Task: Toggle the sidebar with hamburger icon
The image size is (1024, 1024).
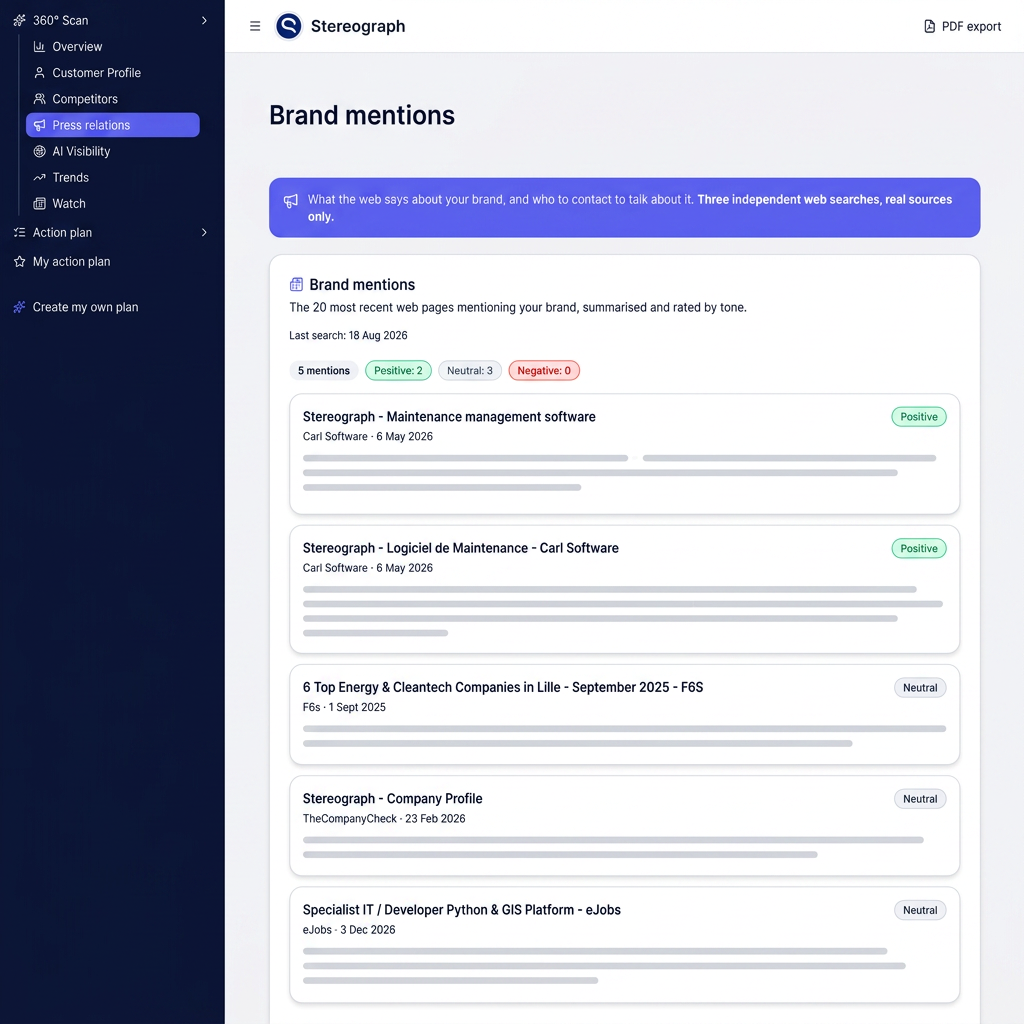Action: coord(255,26)
